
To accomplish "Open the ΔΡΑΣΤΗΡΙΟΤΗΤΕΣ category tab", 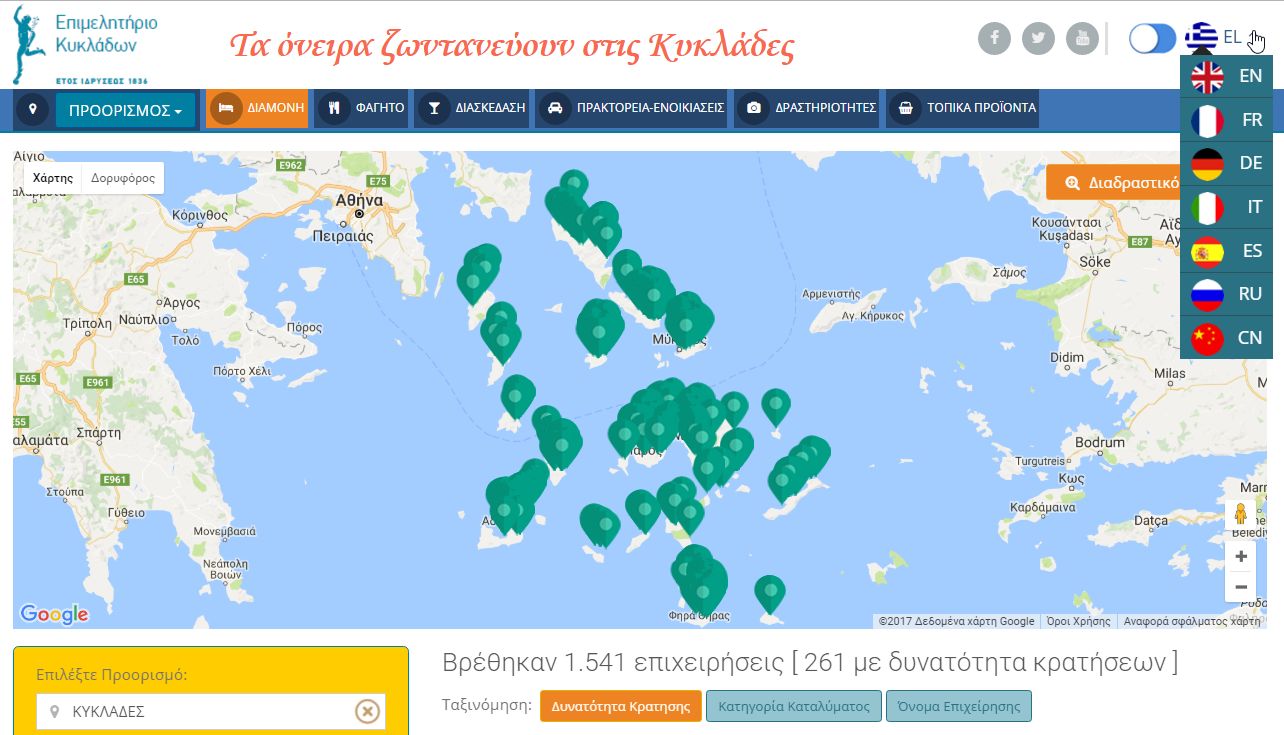I will click(811, 108).
